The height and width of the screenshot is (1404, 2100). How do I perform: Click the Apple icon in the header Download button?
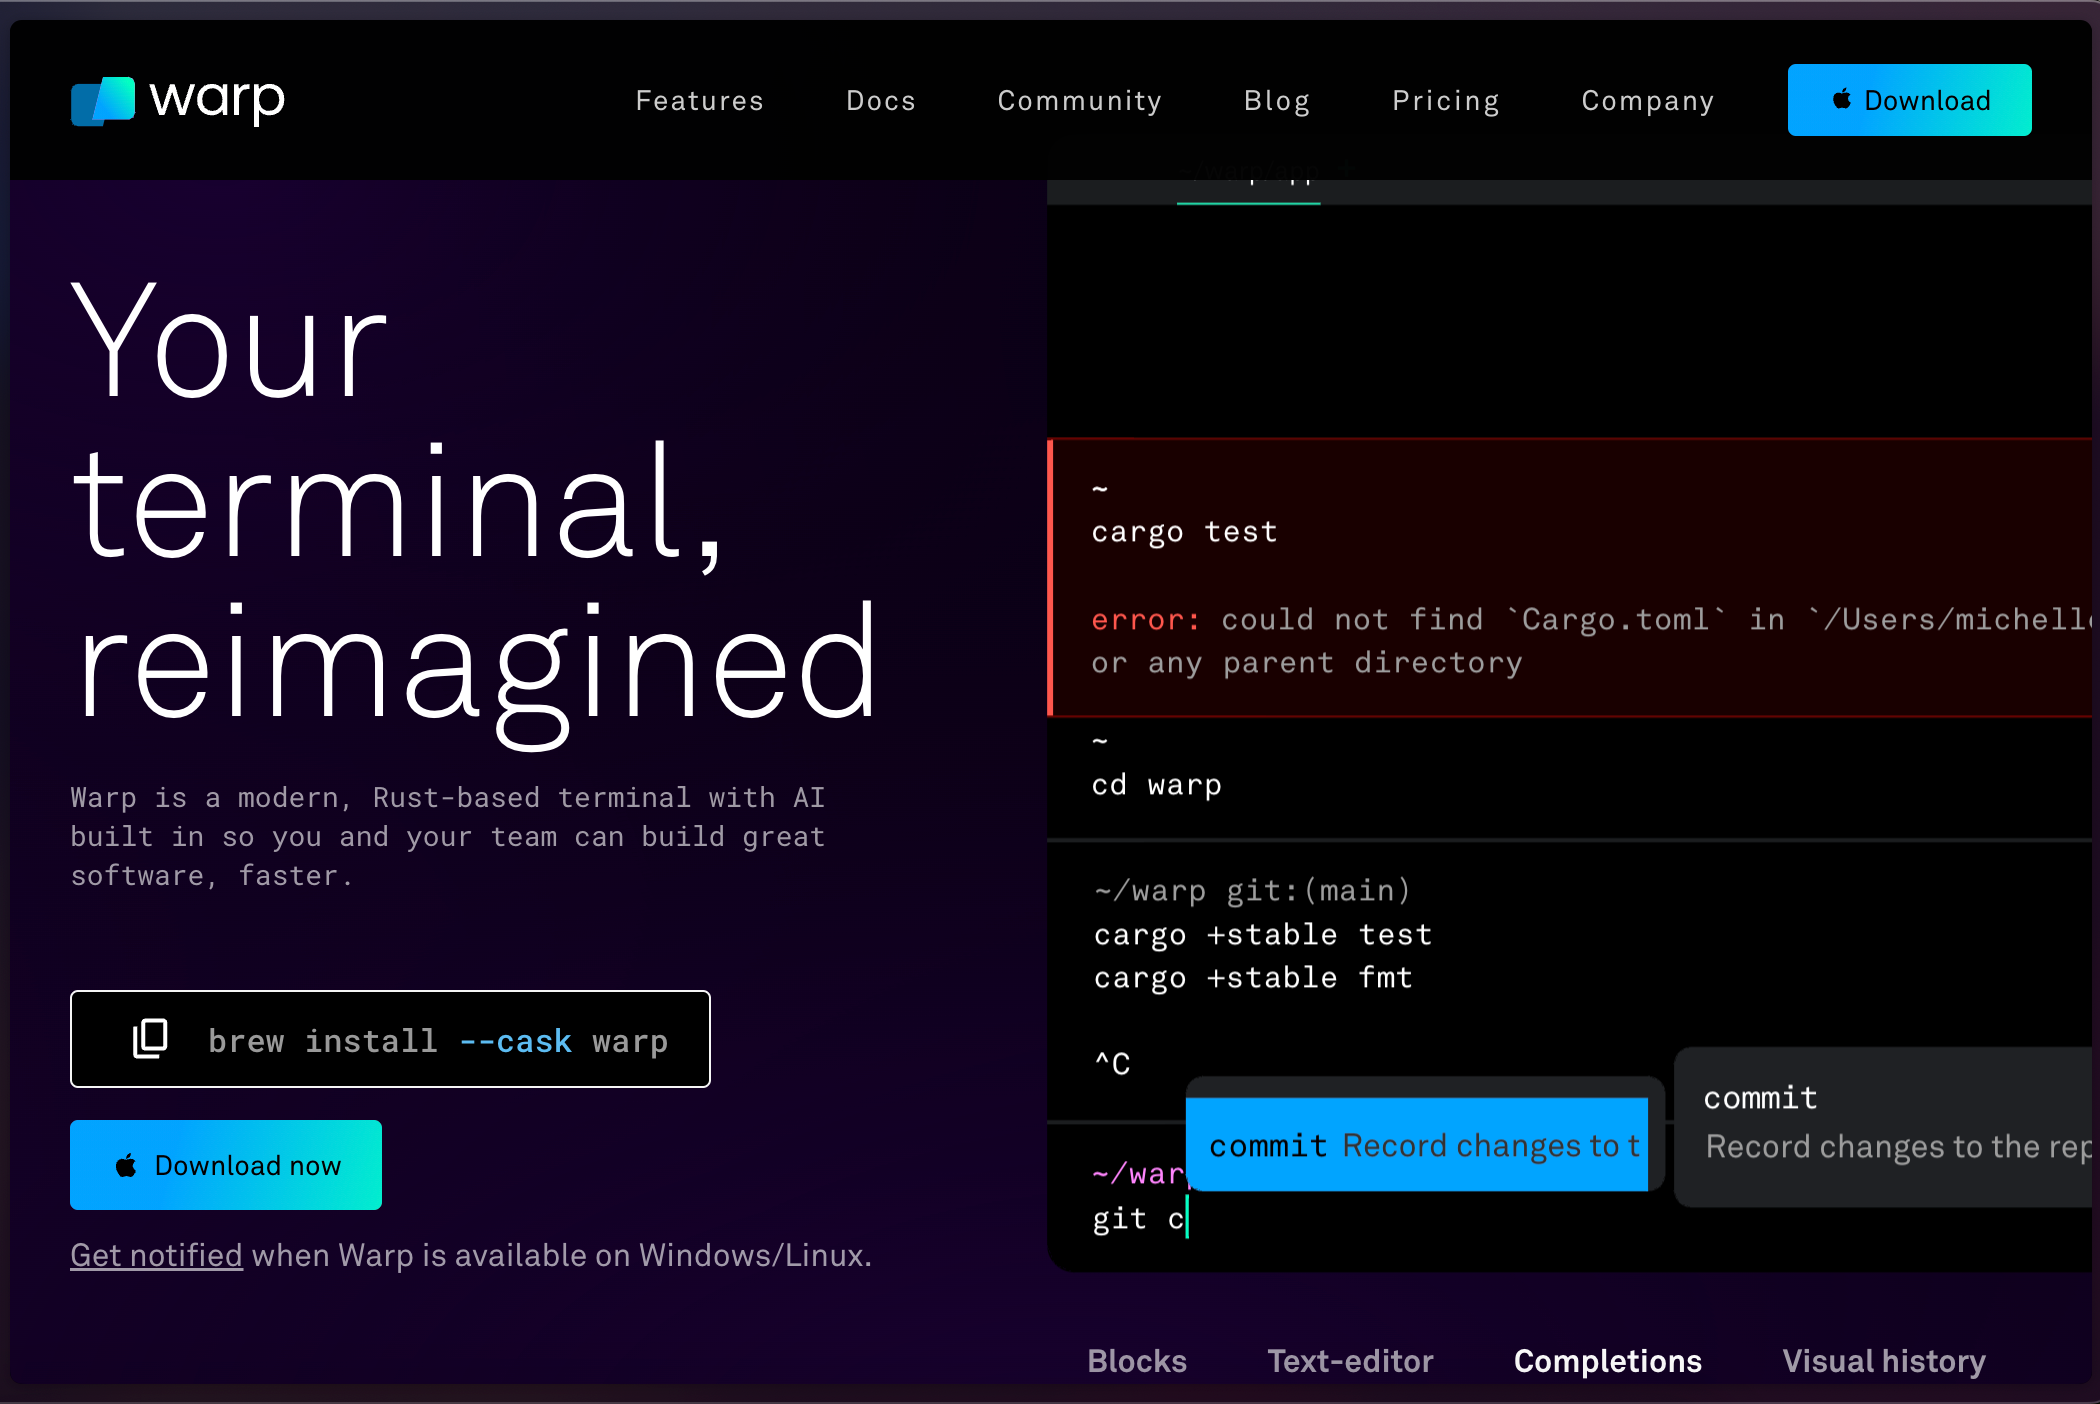click(1841, 99)
